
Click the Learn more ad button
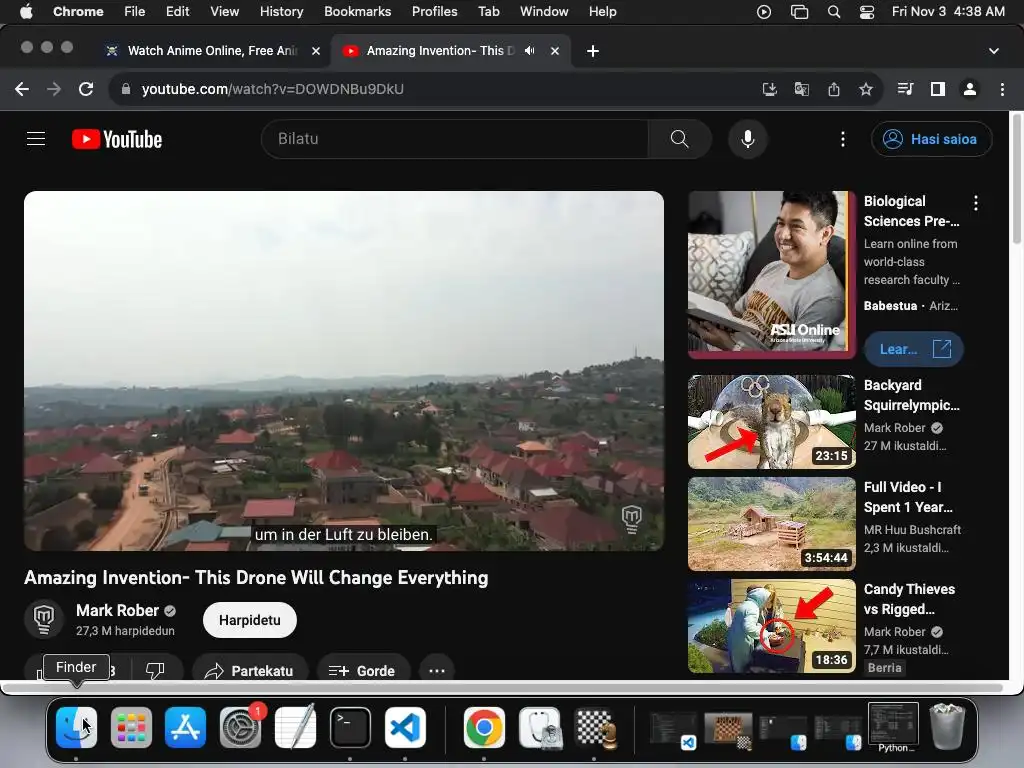pyautogui.click(x=914, y=349)
